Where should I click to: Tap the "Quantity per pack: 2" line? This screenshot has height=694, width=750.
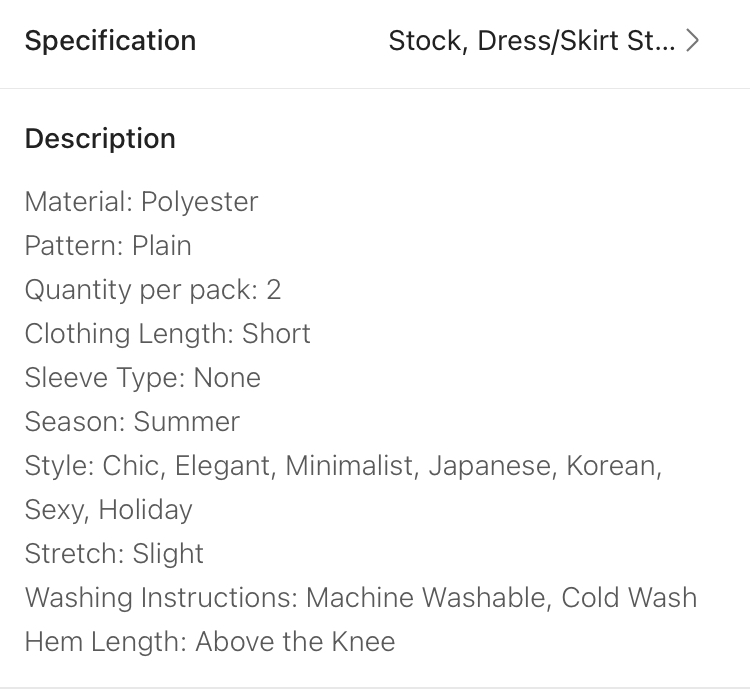point(153,290)
